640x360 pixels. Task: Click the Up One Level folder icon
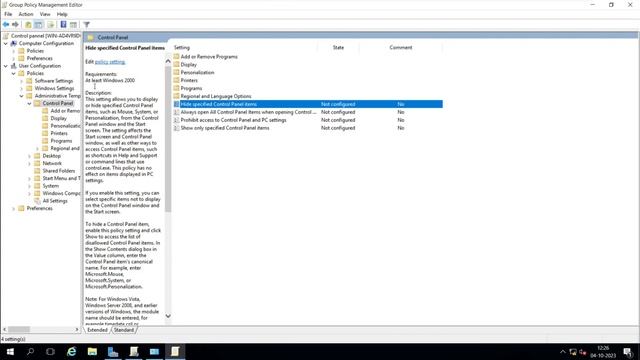pyautogui.click(x=28, y=25)
